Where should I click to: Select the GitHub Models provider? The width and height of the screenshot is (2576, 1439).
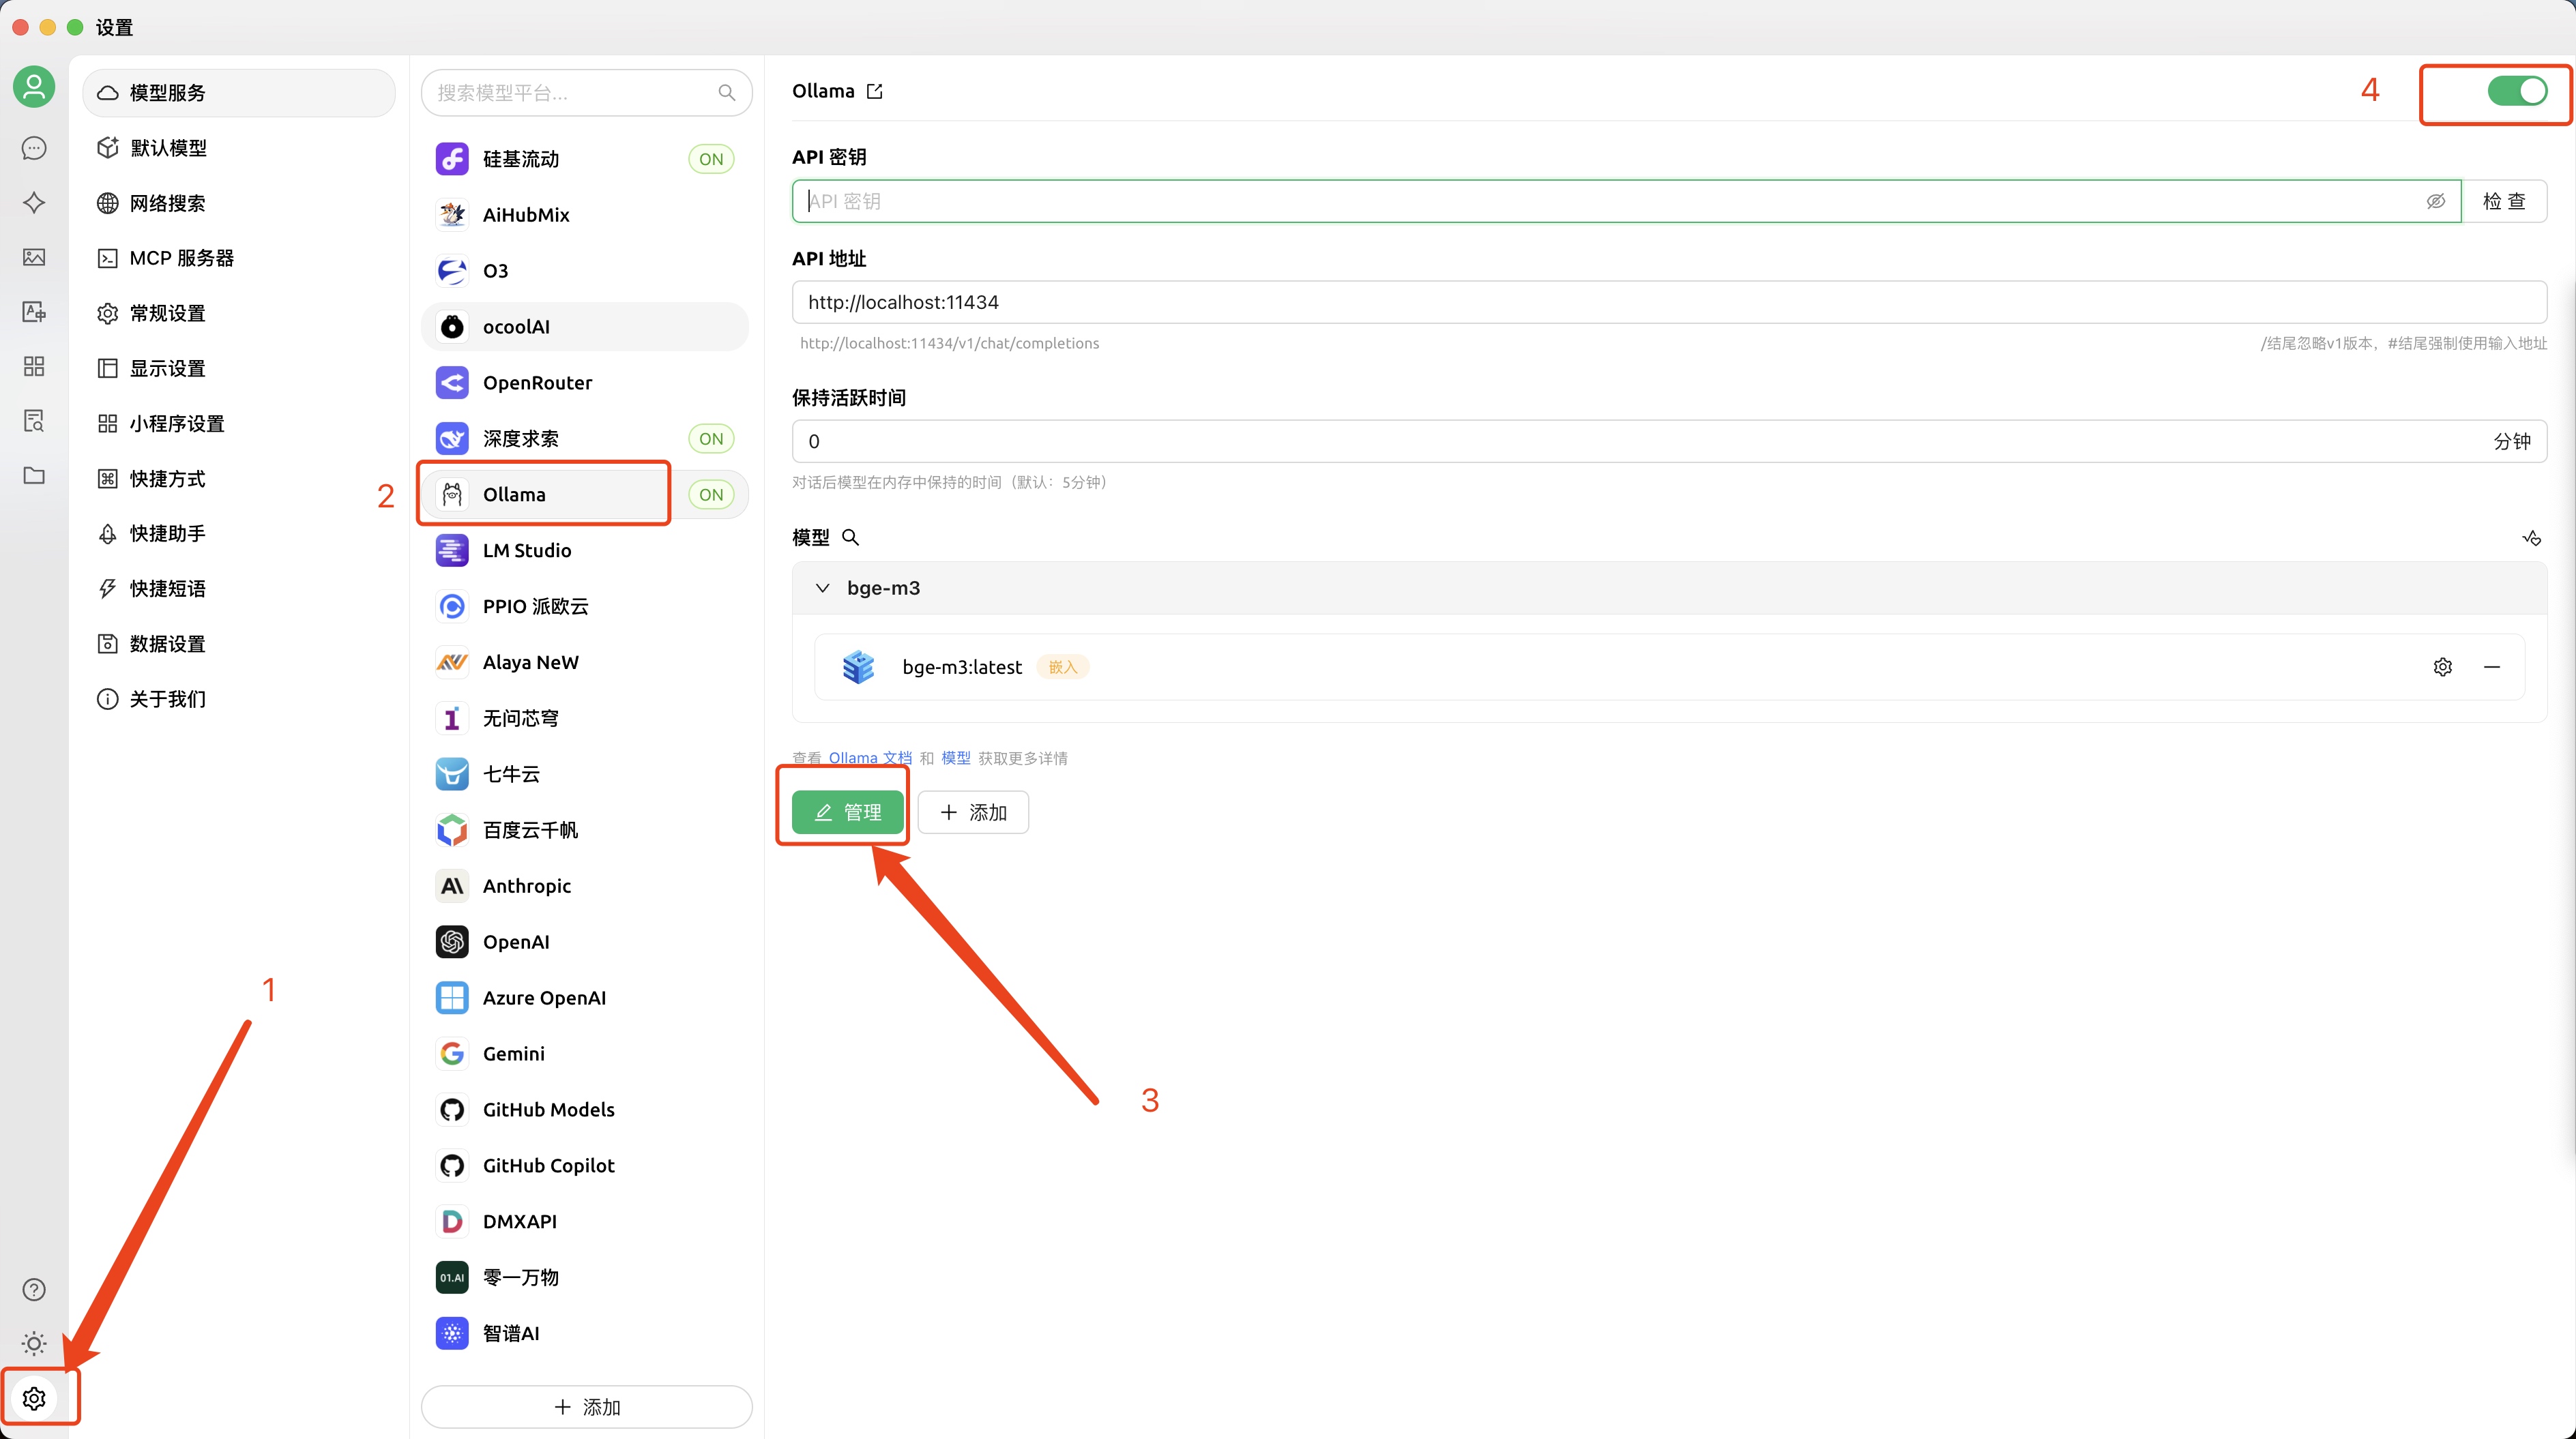pyautogui.click(x=585, y=1110)
